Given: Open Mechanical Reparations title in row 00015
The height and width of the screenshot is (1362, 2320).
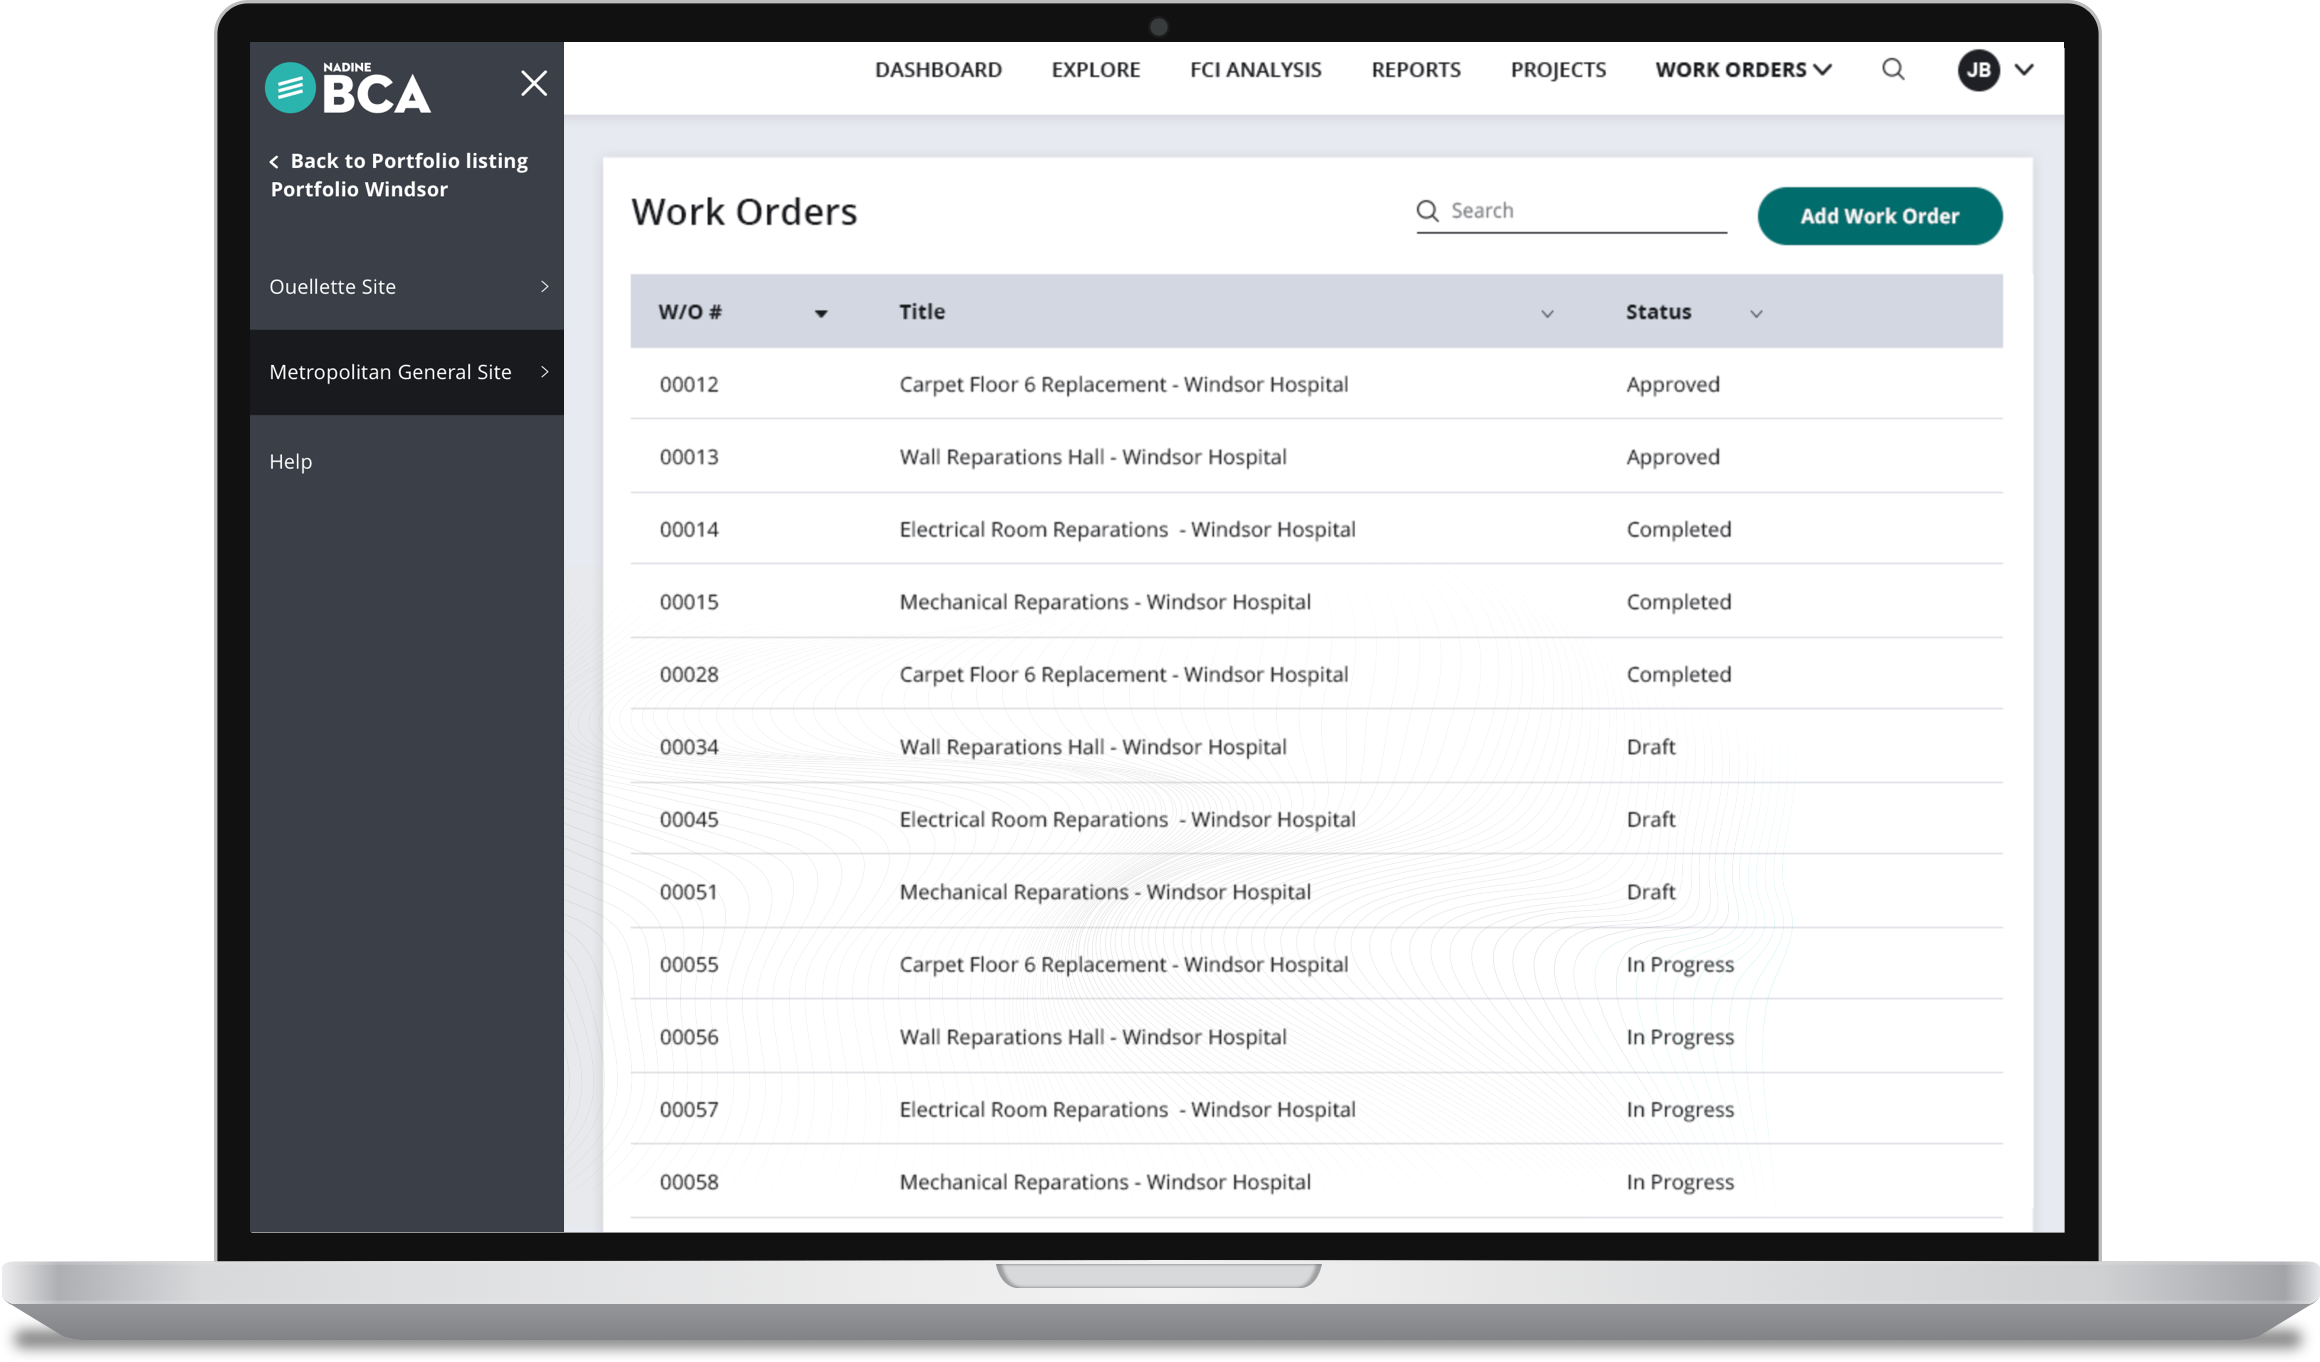Looking at the screenshot, I should click(x=1104, y=602).
